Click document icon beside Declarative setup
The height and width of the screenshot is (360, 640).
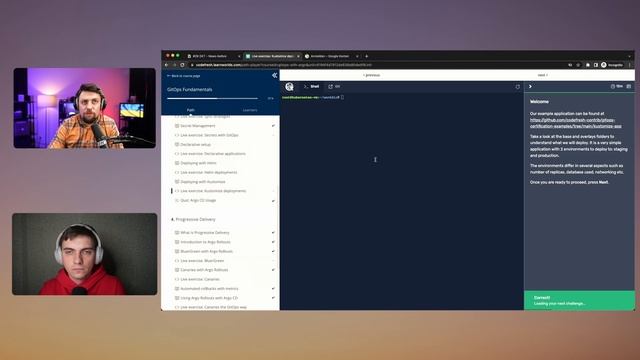coord(177,144)
